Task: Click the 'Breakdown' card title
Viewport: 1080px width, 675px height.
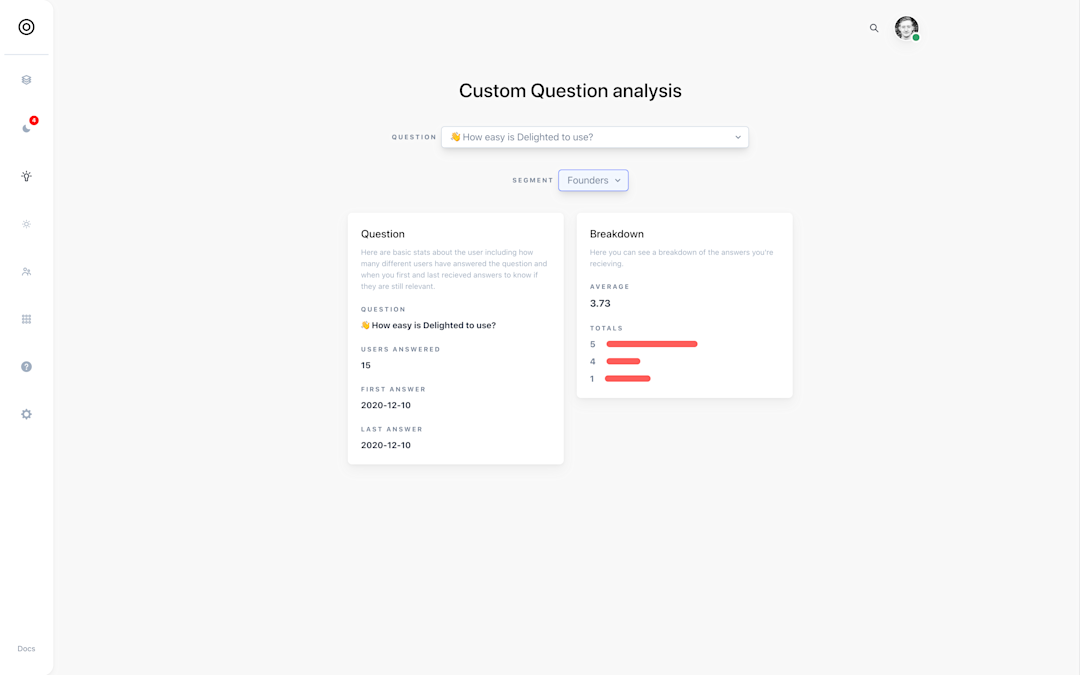Action: coord(616,234)
